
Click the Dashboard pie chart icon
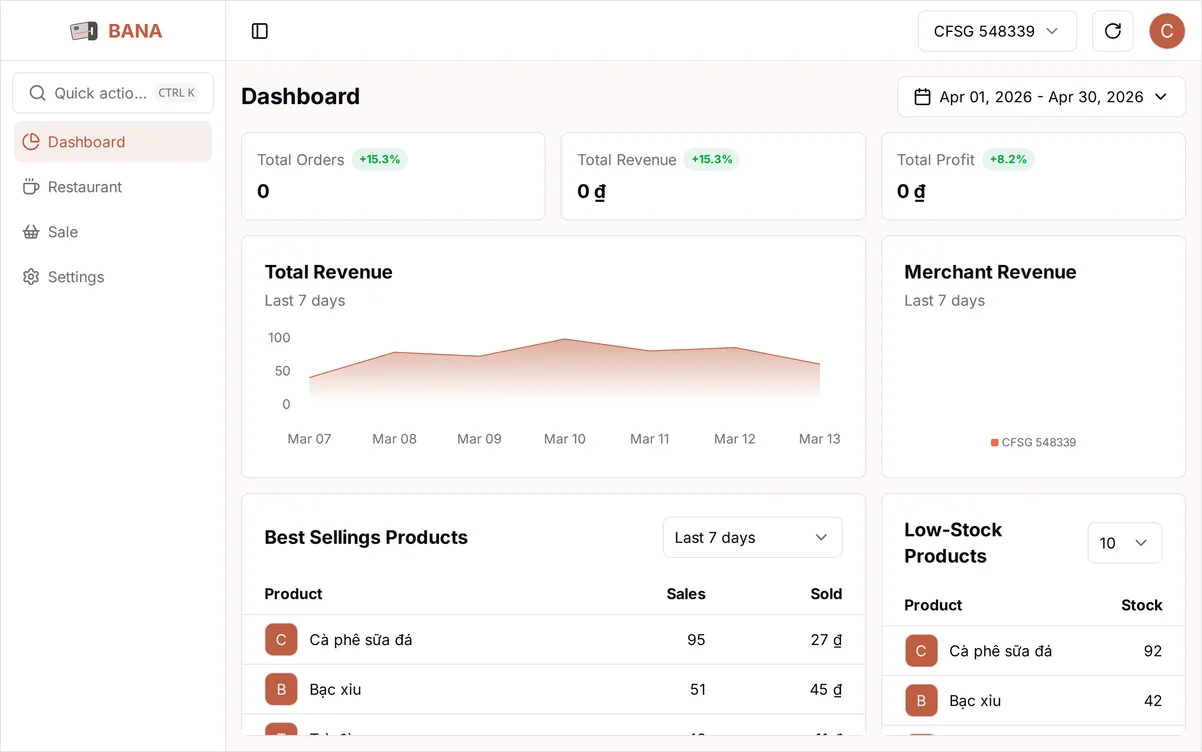(x=31, y=142)
